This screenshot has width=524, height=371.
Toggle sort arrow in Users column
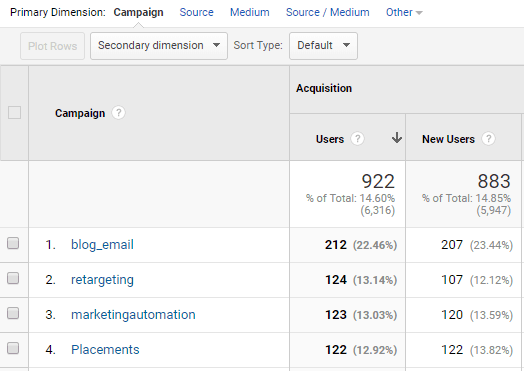[x=397, y=138]
